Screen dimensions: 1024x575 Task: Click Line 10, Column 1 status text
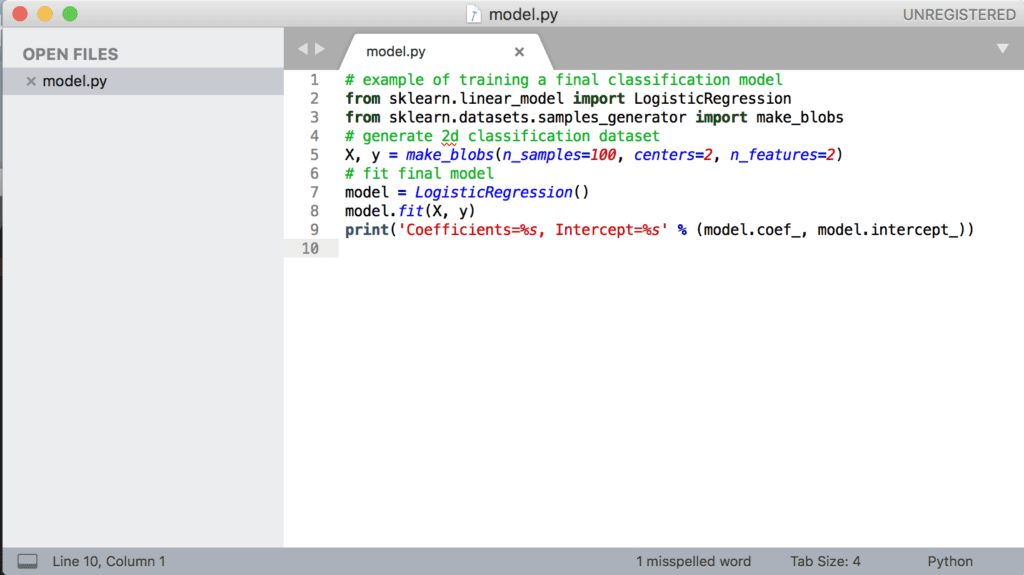pos(108,561)
